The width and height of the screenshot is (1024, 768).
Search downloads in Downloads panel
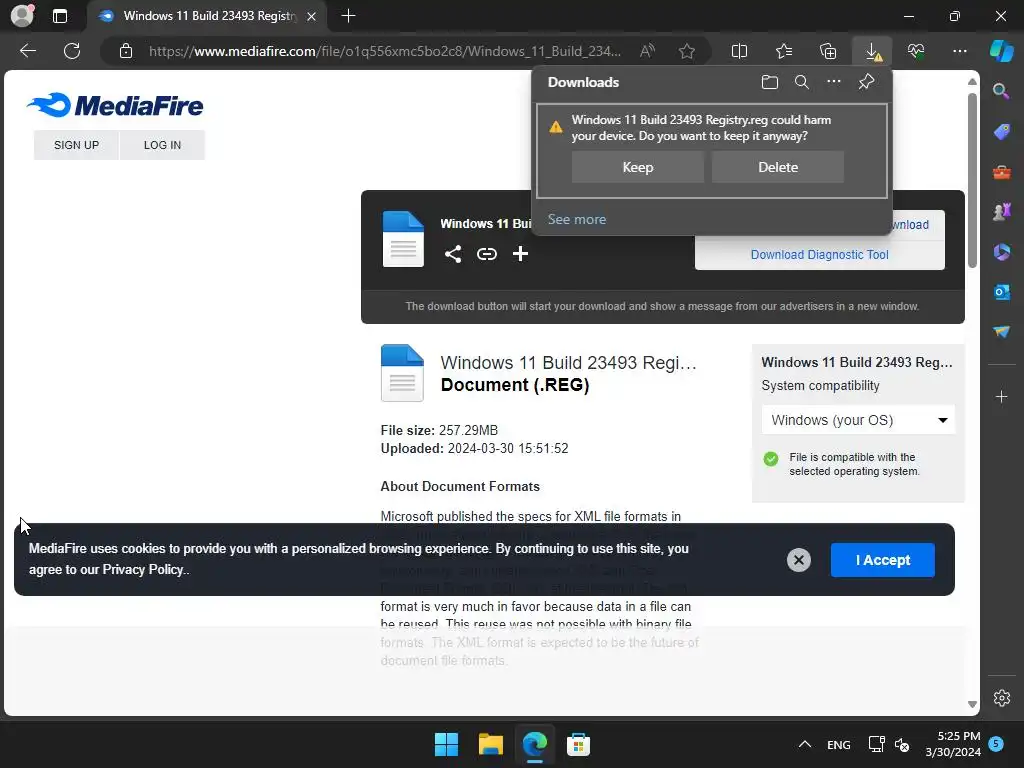pos(802,82)
